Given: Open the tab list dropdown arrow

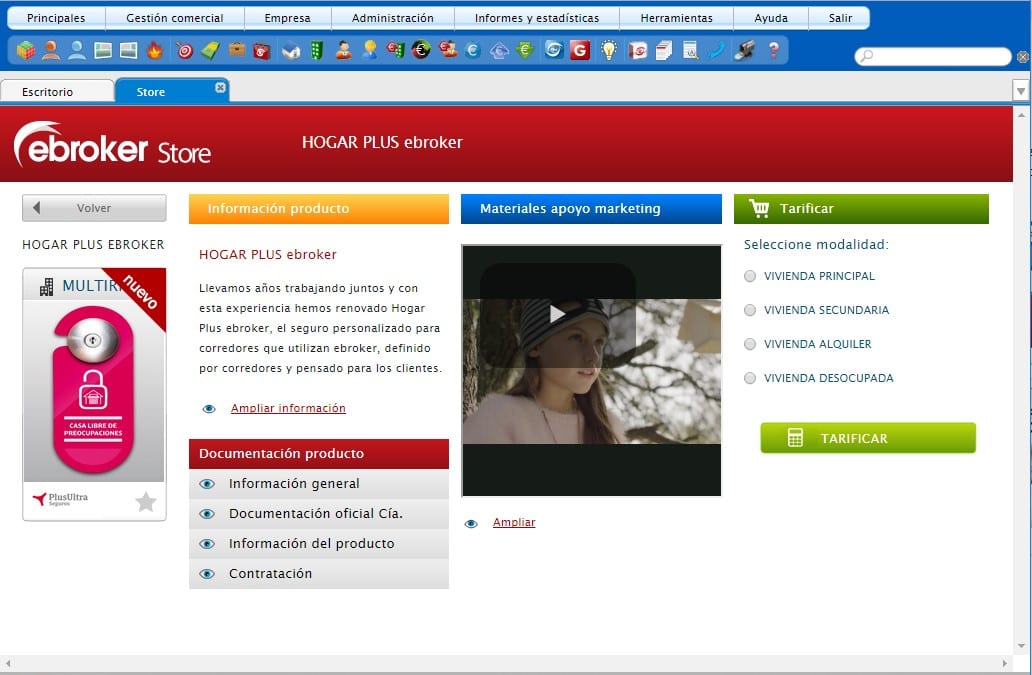Looking at the screenshot, I should pyautogui.click(x=1021, y=91).
